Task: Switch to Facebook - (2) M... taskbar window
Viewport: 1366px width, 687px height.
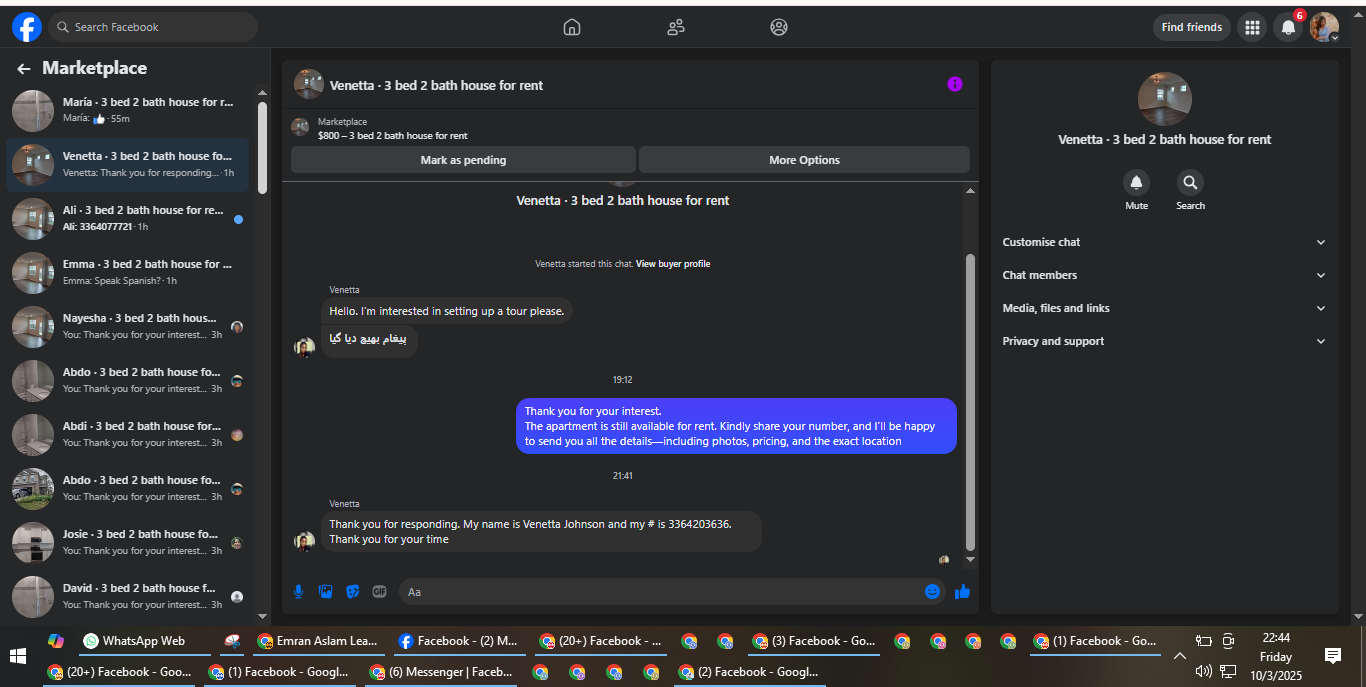Action: click(x=458, y=641)
